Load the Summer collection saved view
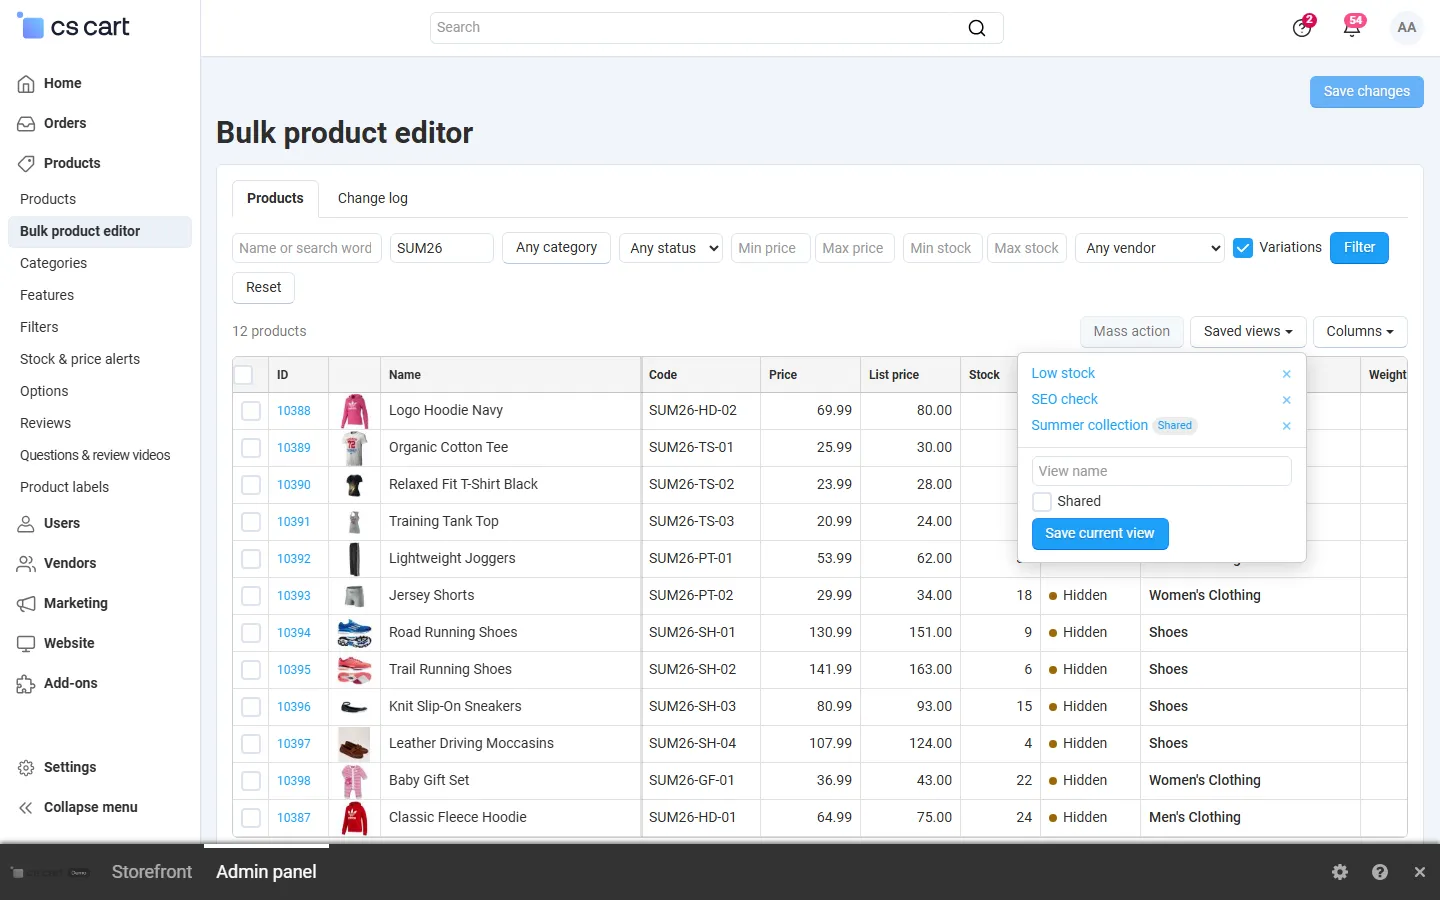1440x900 pixels. (1089, 425)
